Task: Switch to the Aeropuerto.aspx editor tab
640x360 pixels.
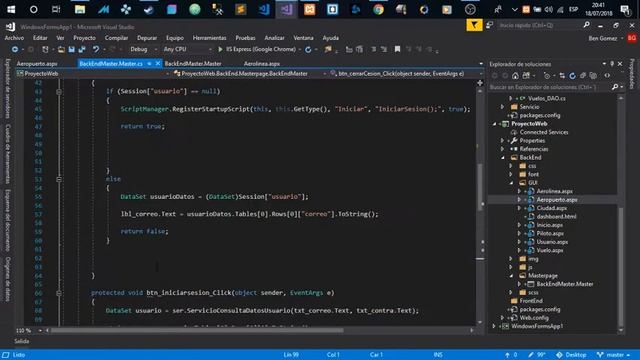Action: click(x=37, y=64)
